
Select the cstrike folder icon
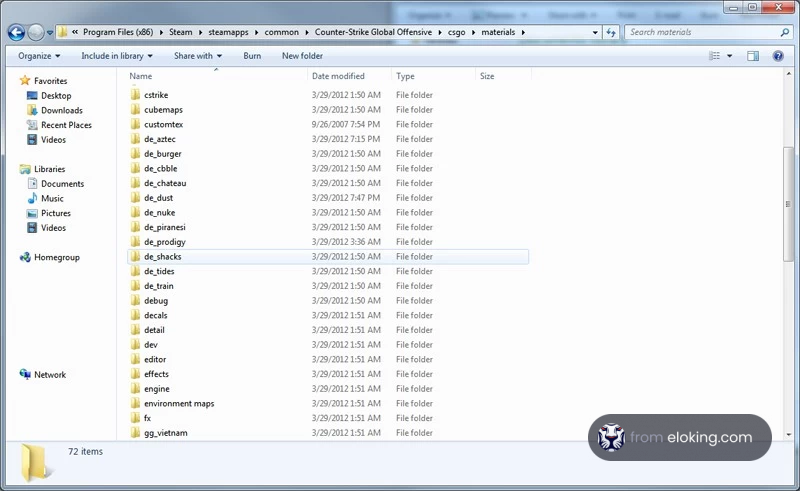click(x=135, y=95)
